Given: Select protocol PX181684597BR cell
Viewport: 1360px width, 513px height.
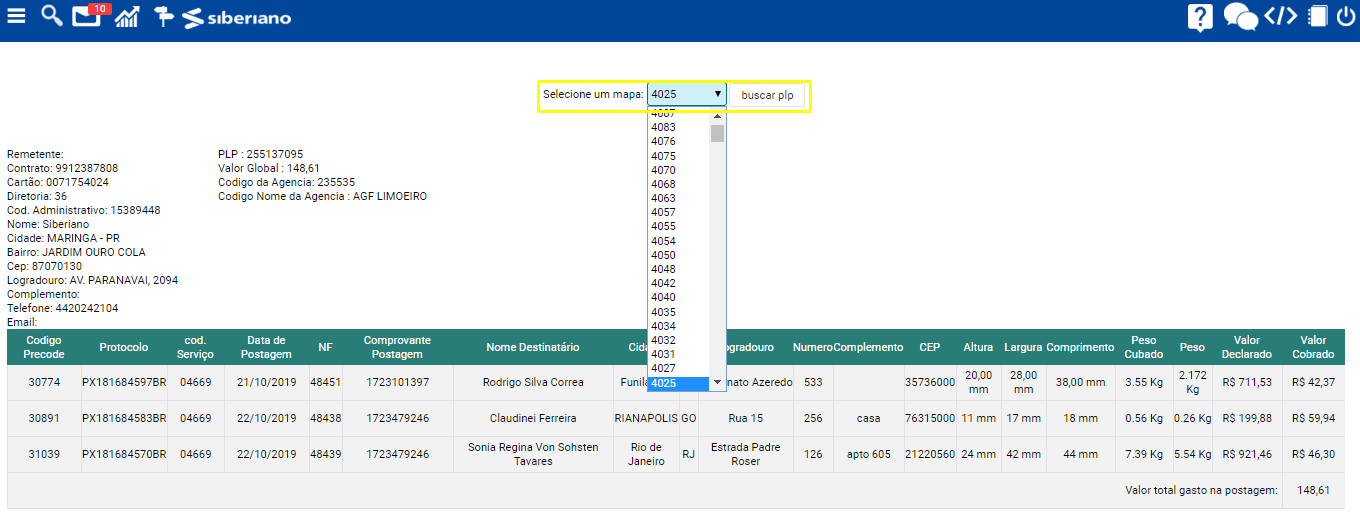Looking at the screenshot, I should click(x=124, y=382).
